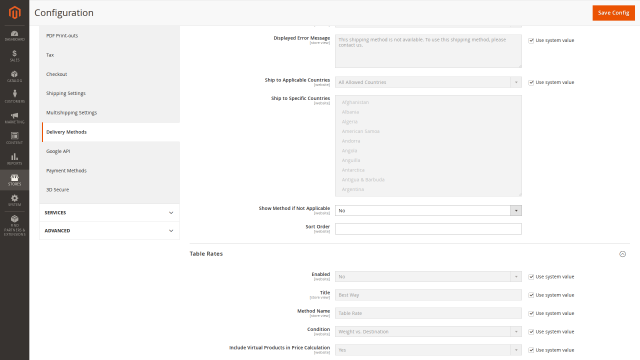
Task: Select Checkout configuration tab
Action: coord(110,74)
